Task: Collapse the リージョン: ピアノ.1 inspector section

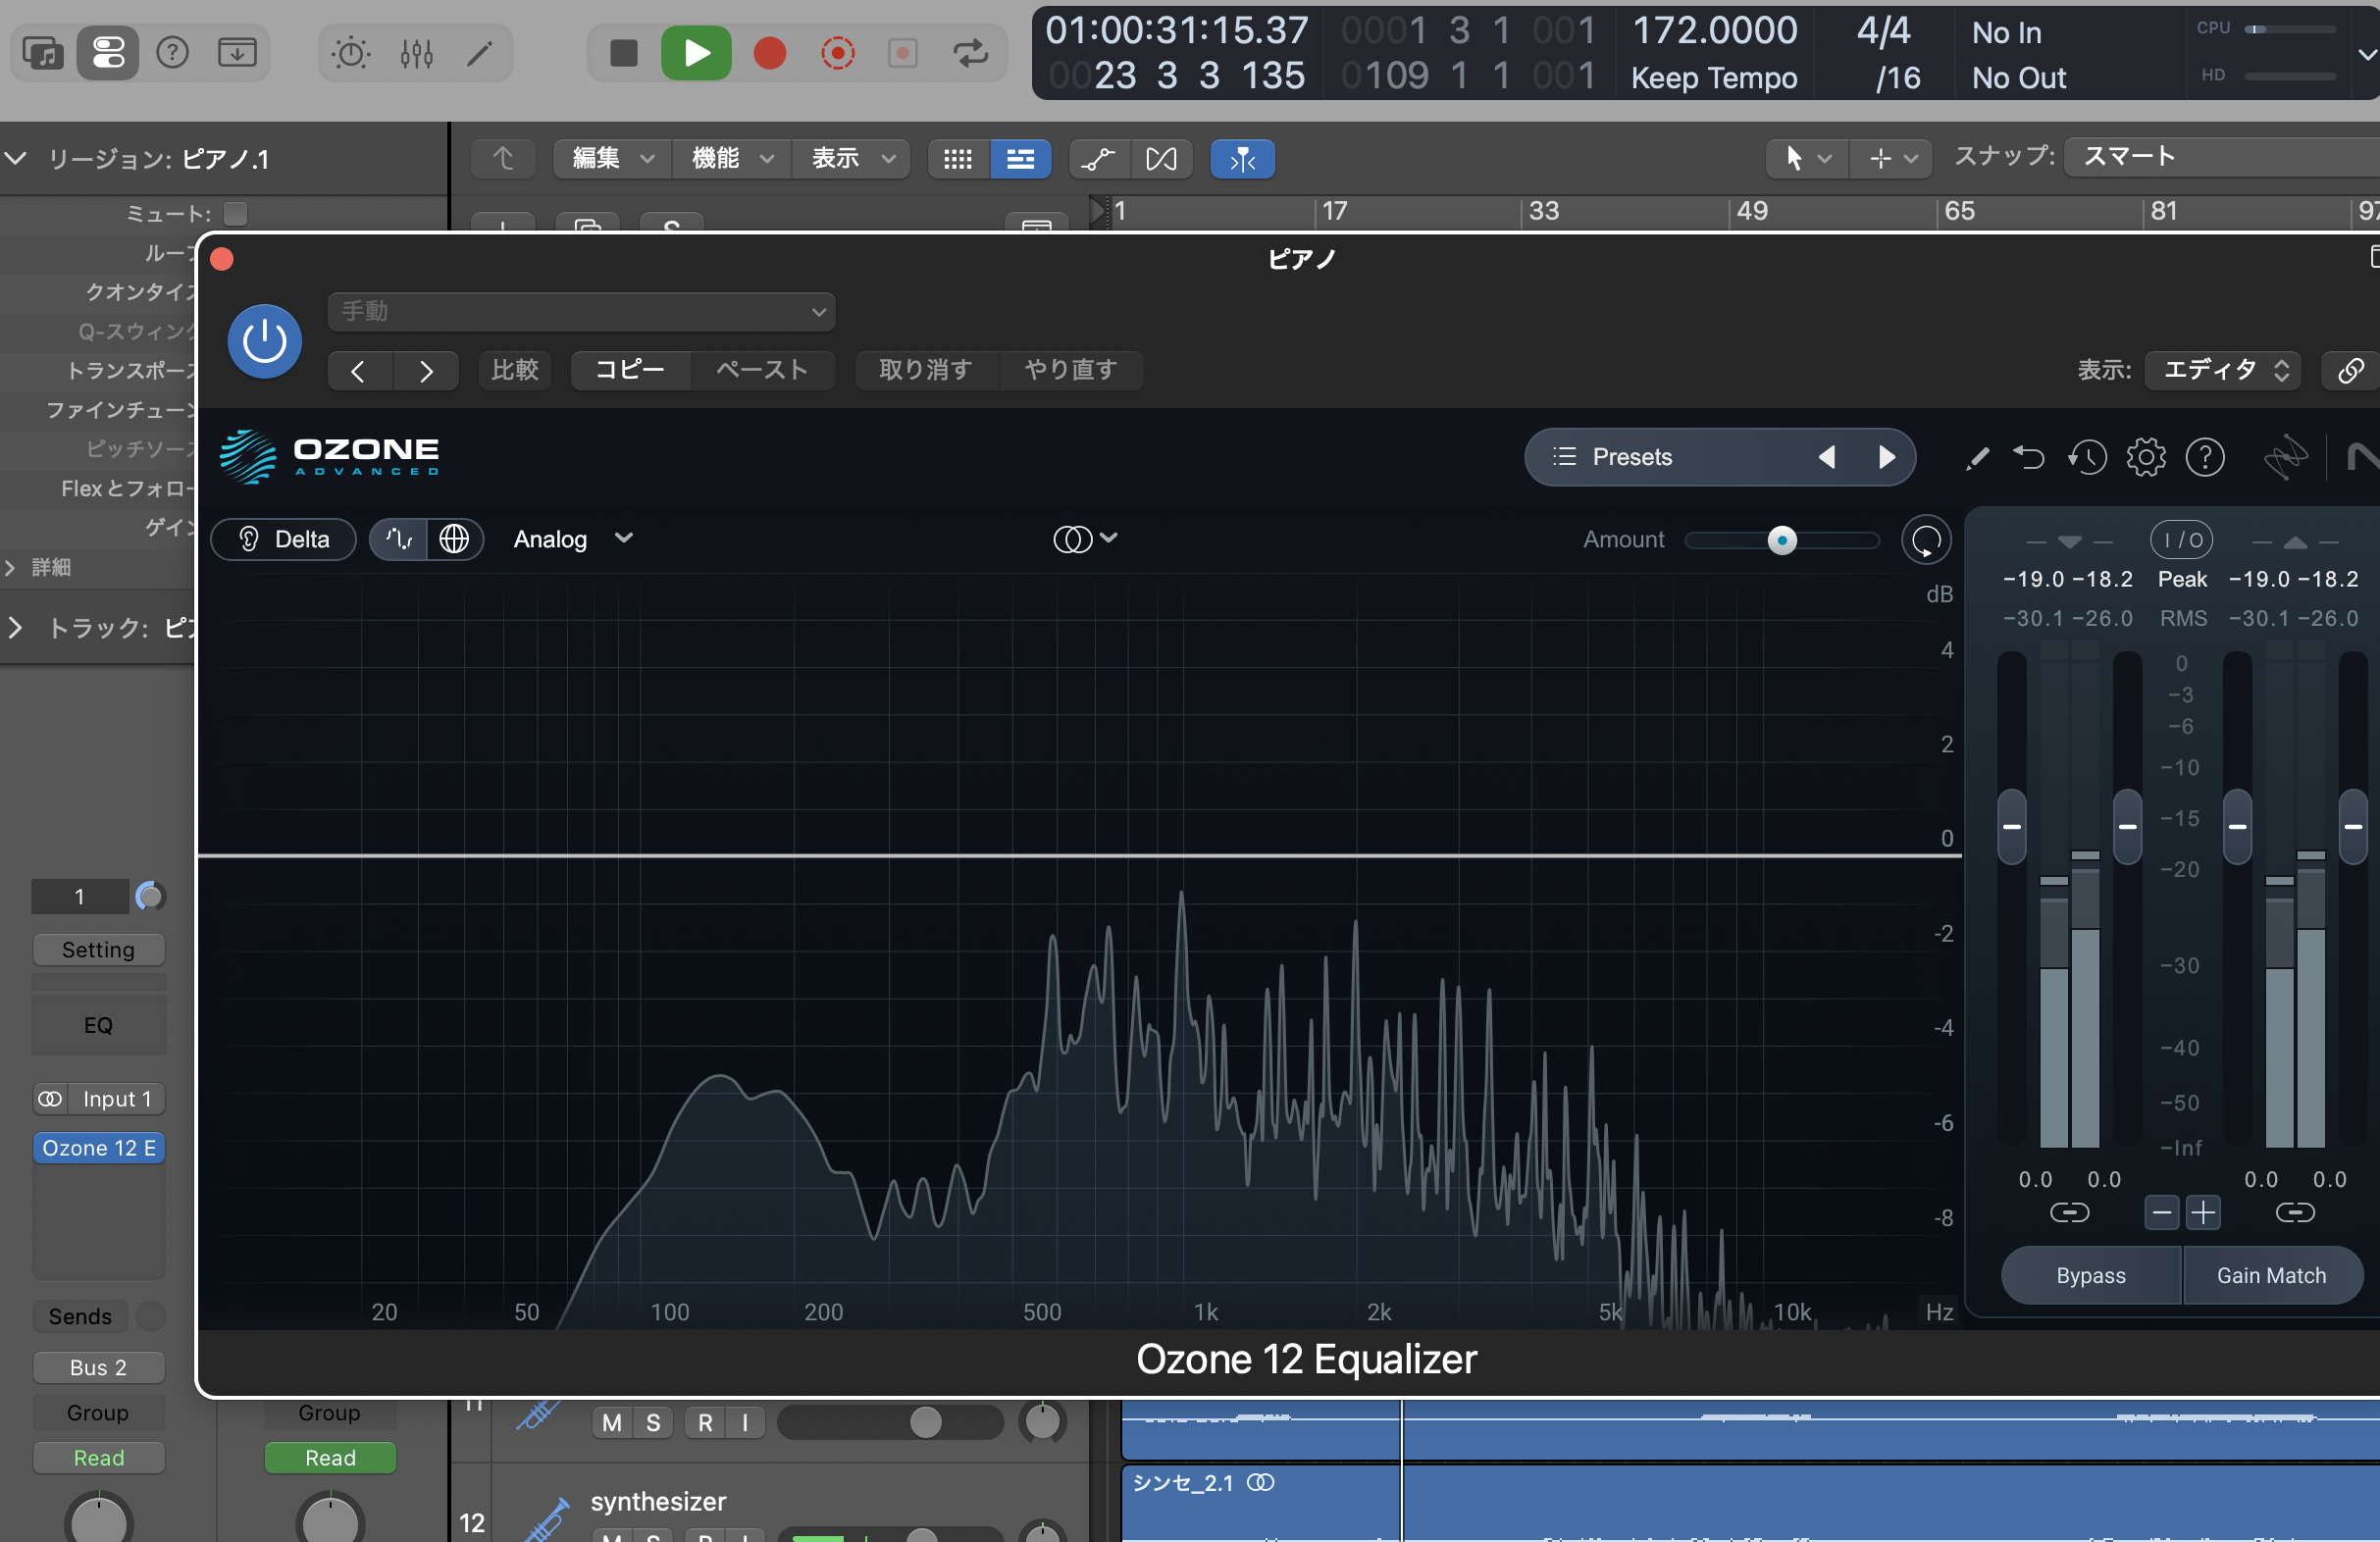Action: click(x=15, y=158)
